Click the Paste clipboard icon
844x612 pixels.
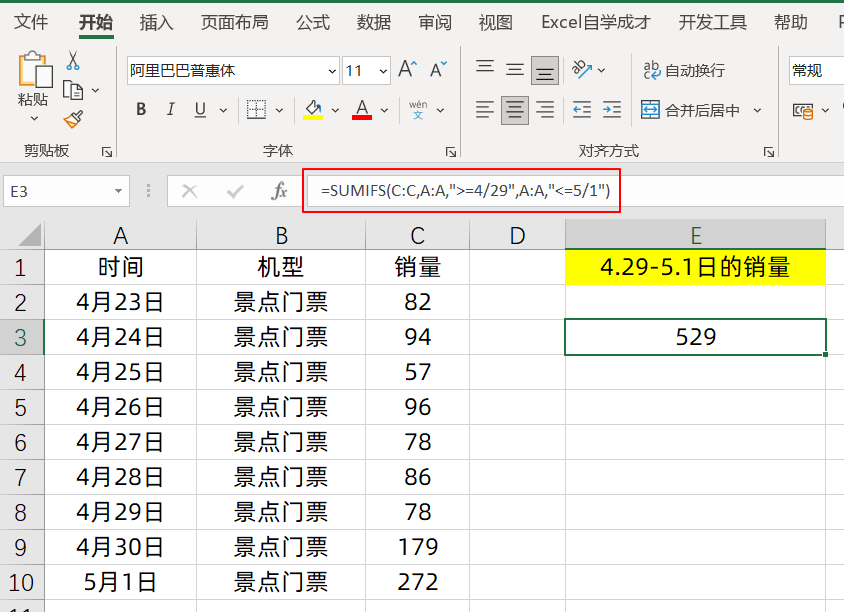coord(34,69)
